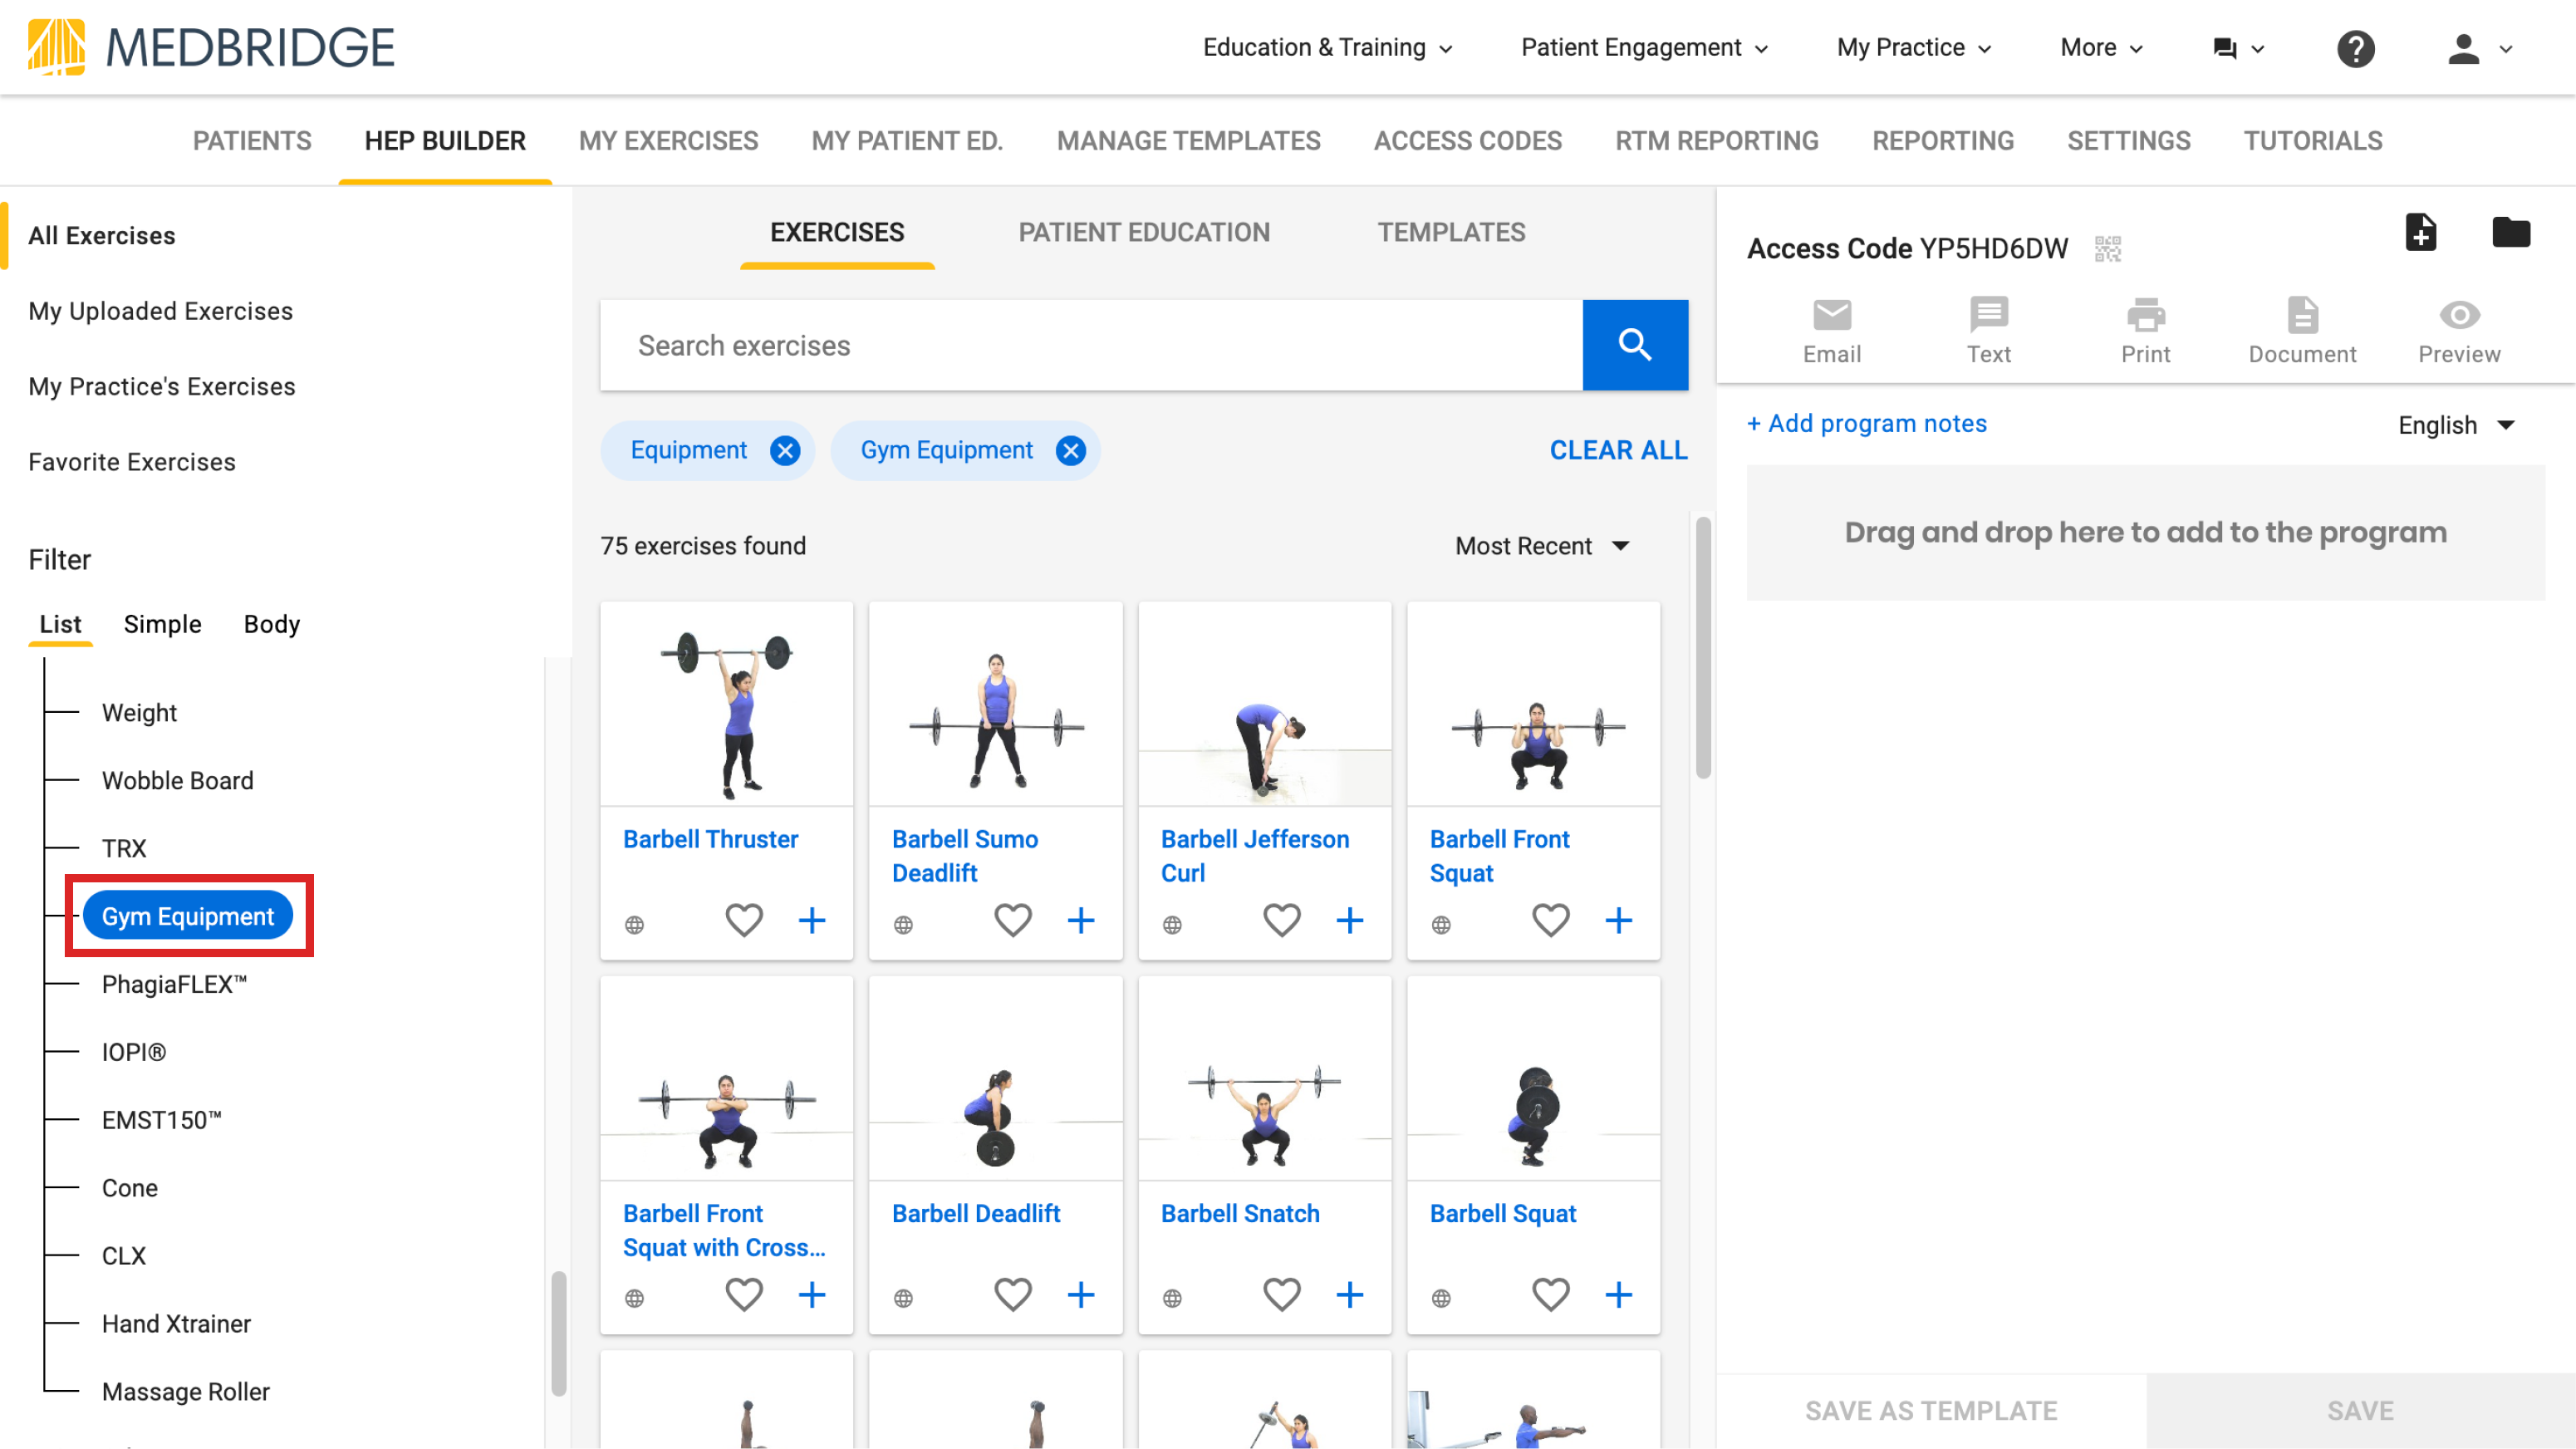
Task: Favorite the Barbell Snatch exercise
Action: [x=1281, y=1294]
